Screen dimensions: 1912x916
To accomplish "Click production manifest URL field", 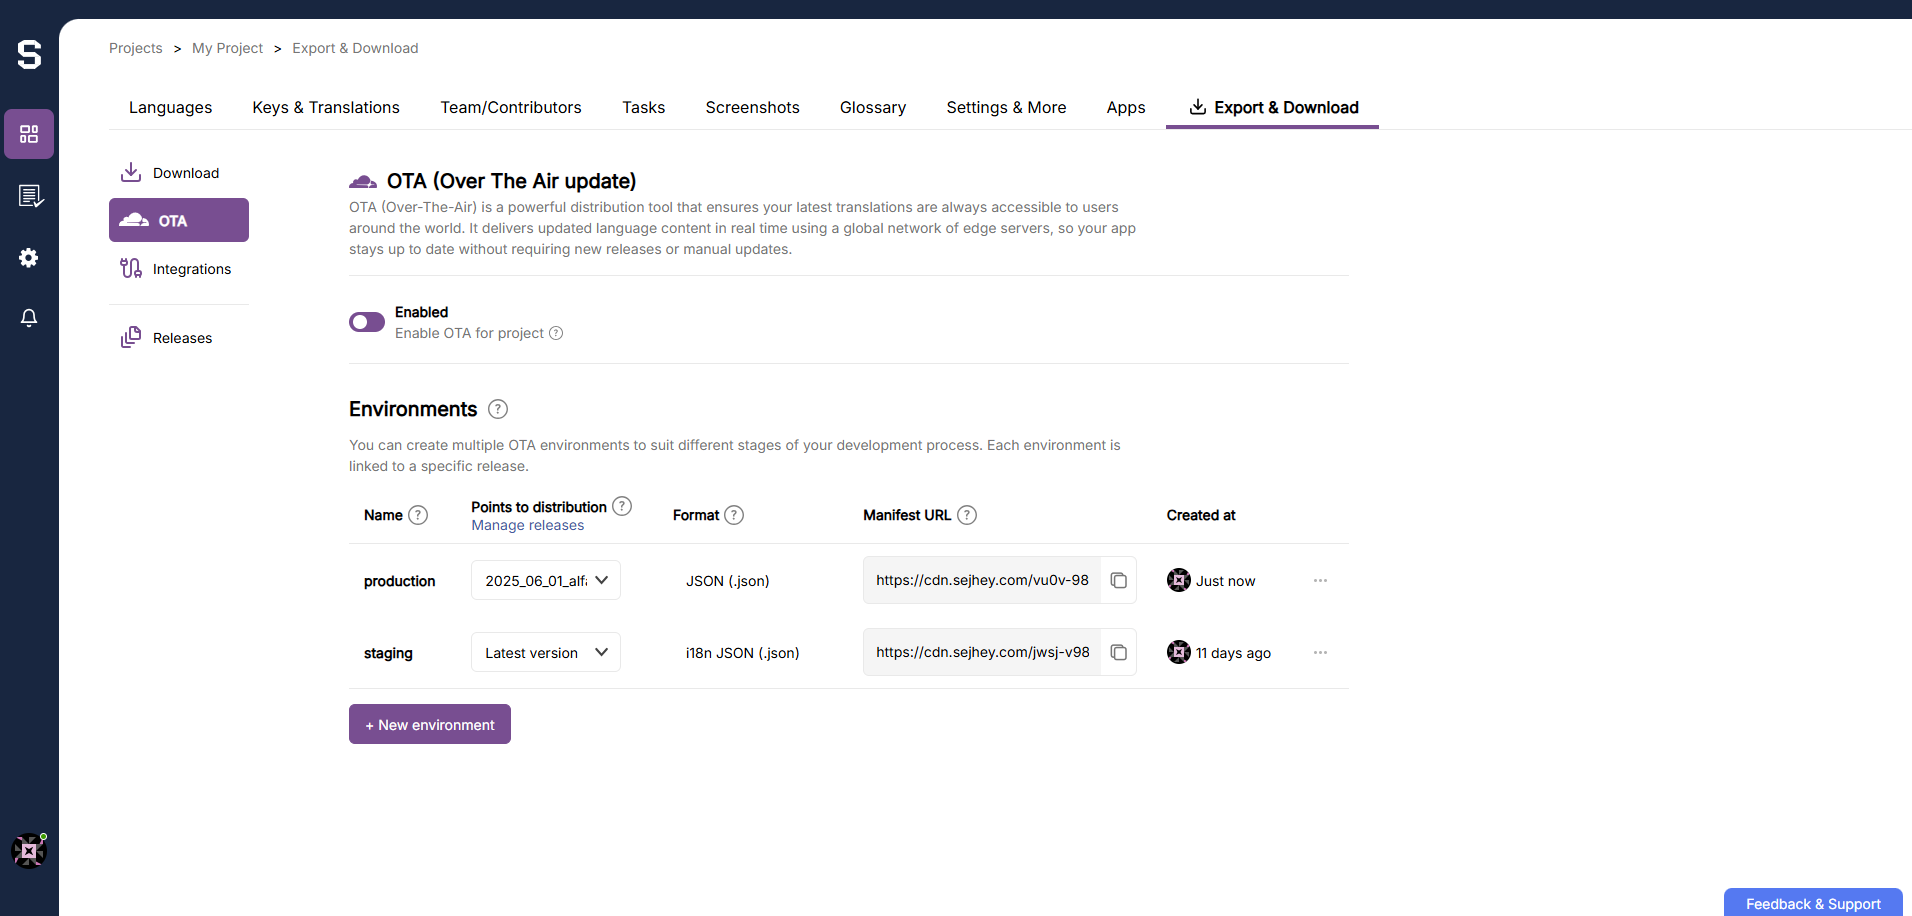I will coord(982,580).
